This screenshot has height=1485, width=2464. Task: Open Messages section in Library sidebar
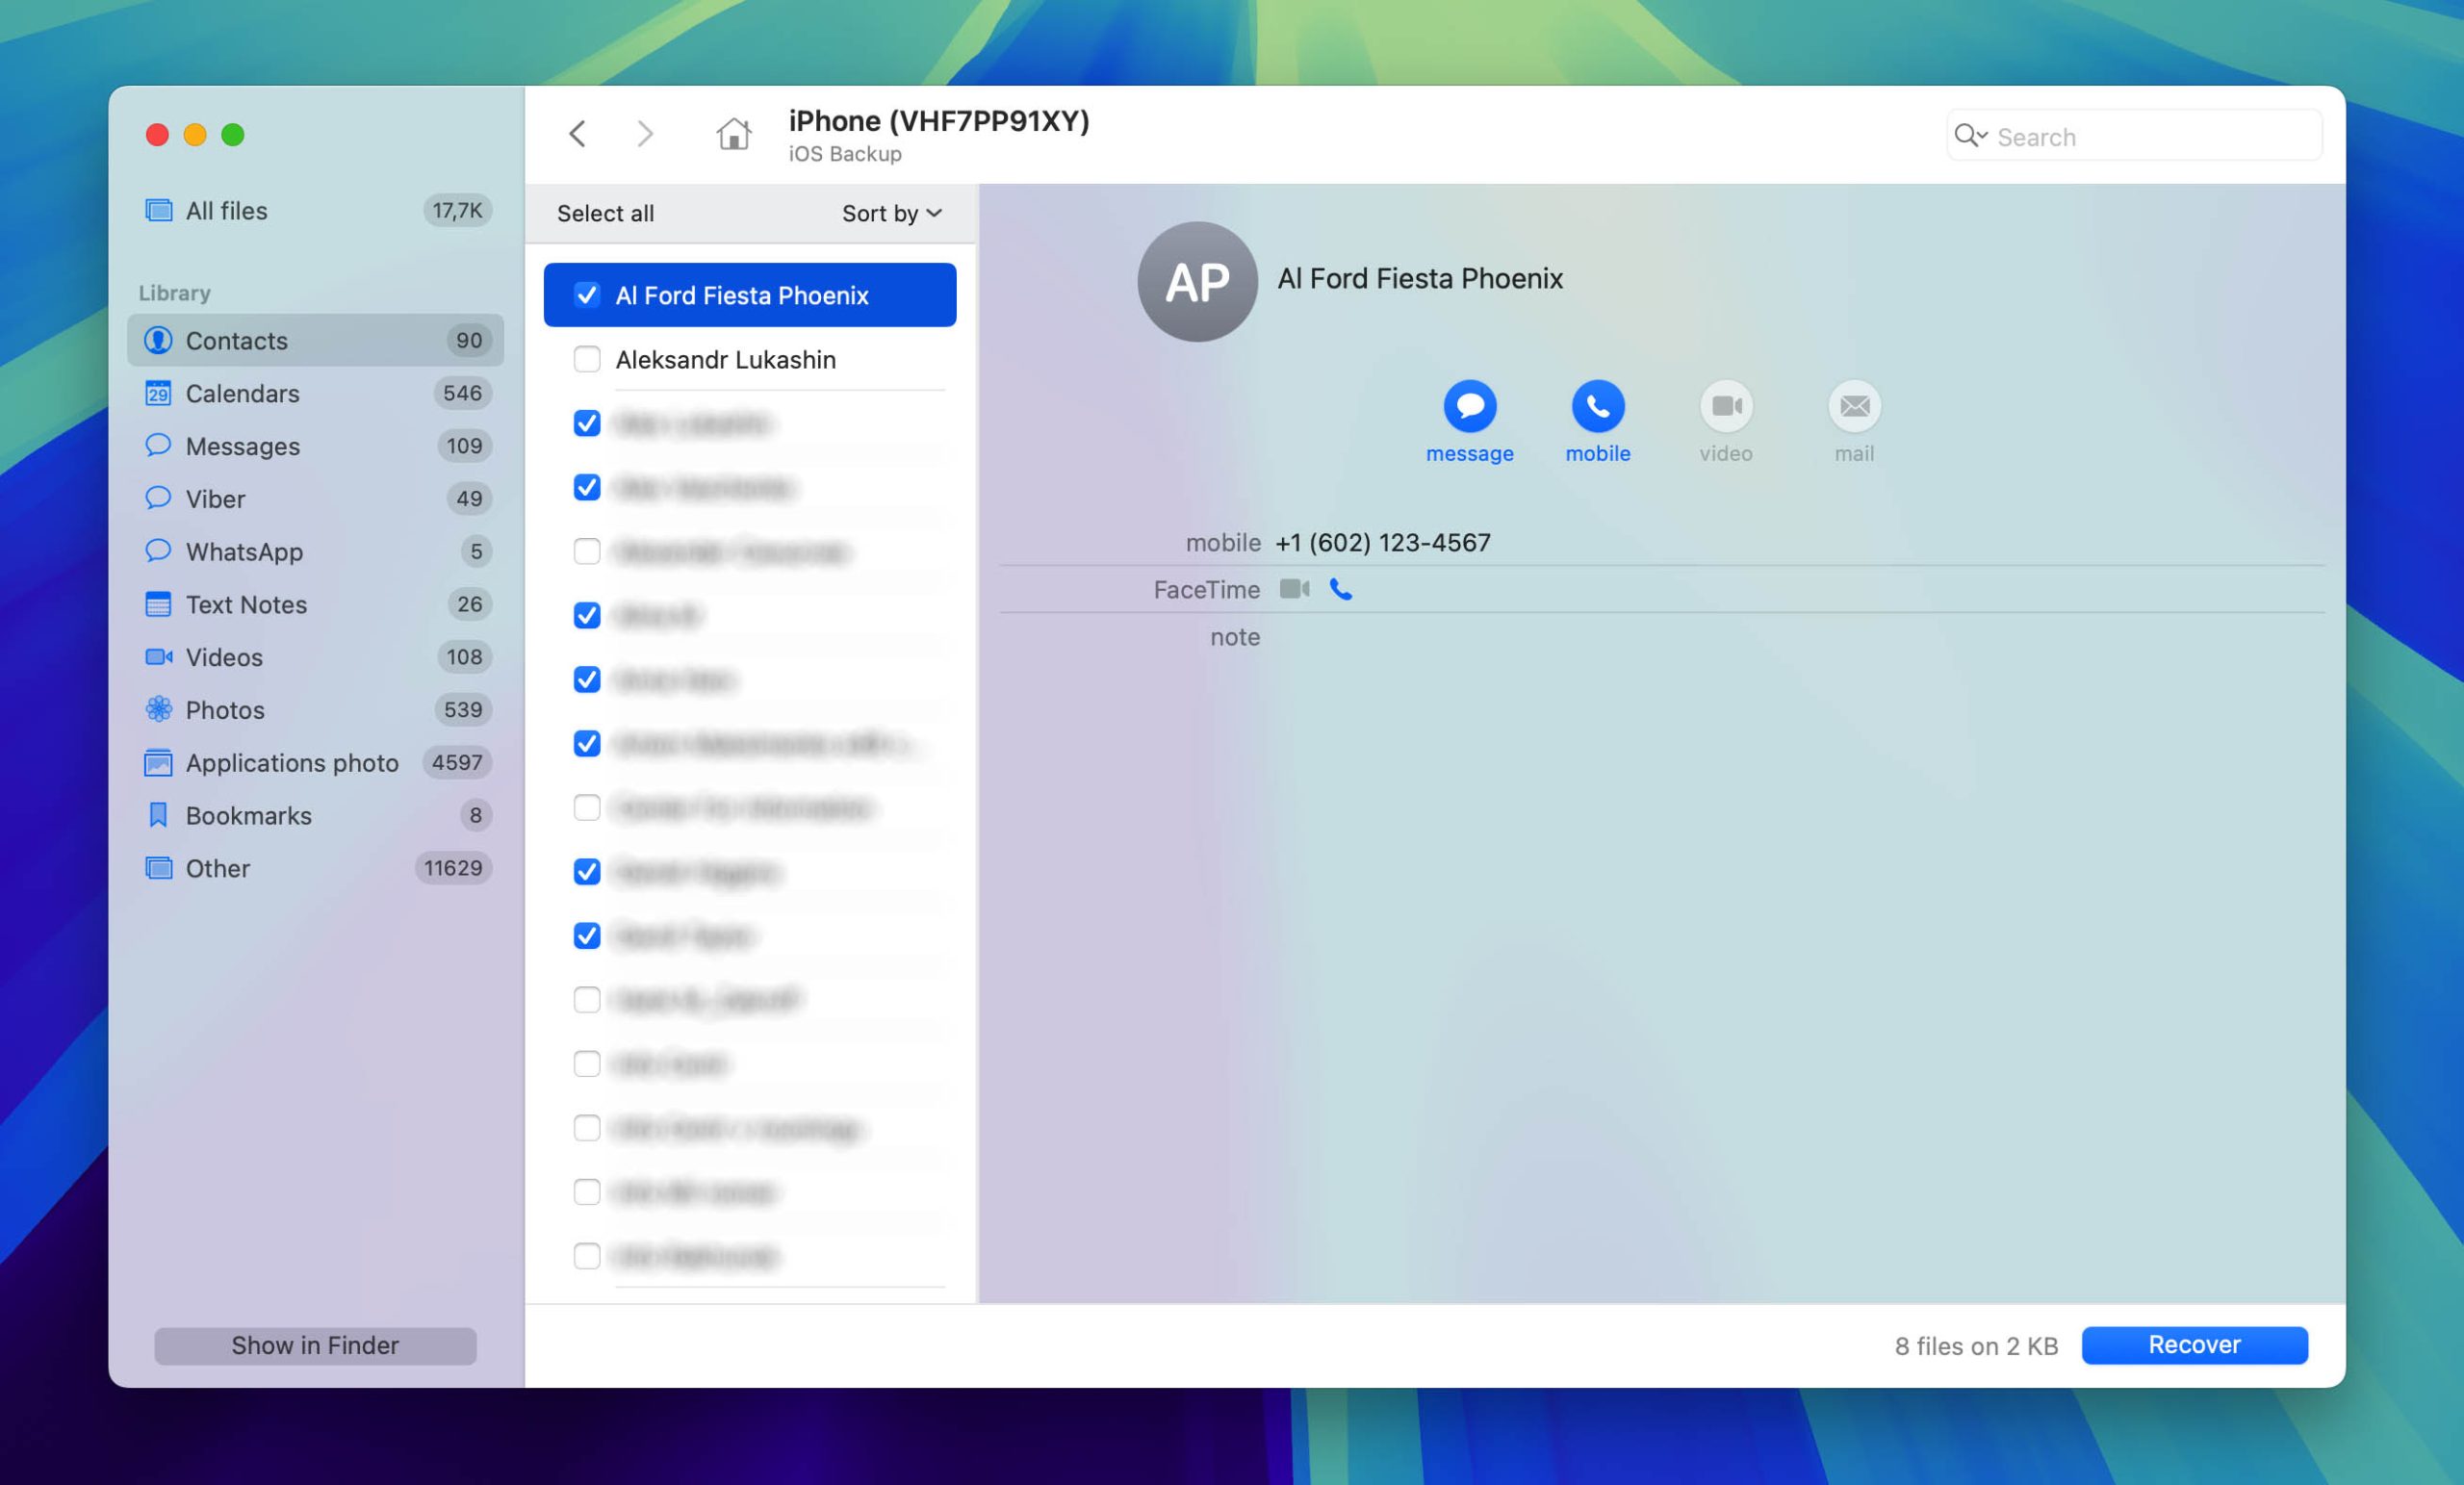[x=243, y=446]
